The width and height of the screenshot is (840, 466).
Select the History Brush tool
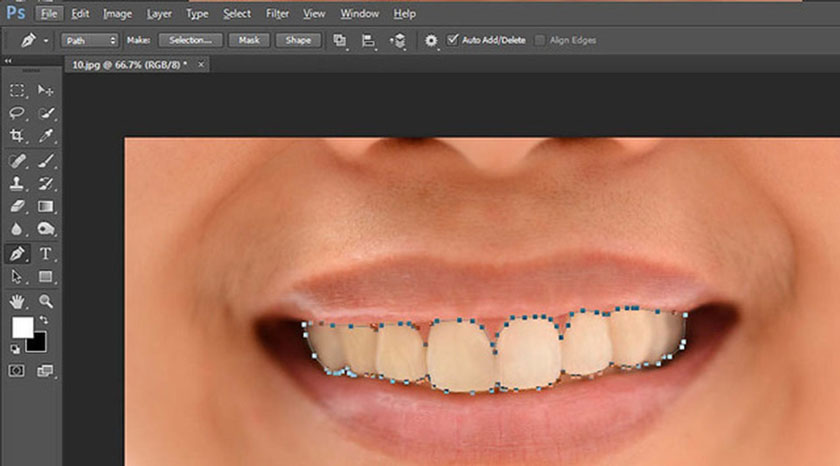pyautogui.click(x=46, y=183)
